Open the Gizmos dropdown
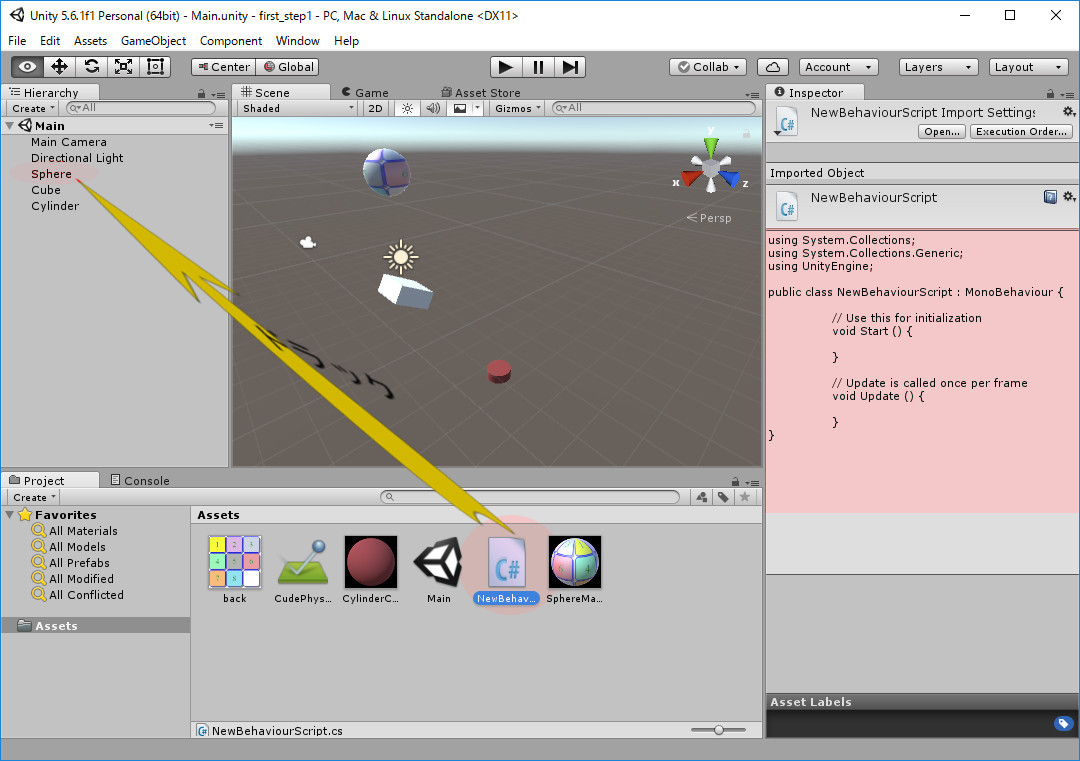Image resolution: width=1080 pixels, height=761 pixels. [x=519, y=108]
